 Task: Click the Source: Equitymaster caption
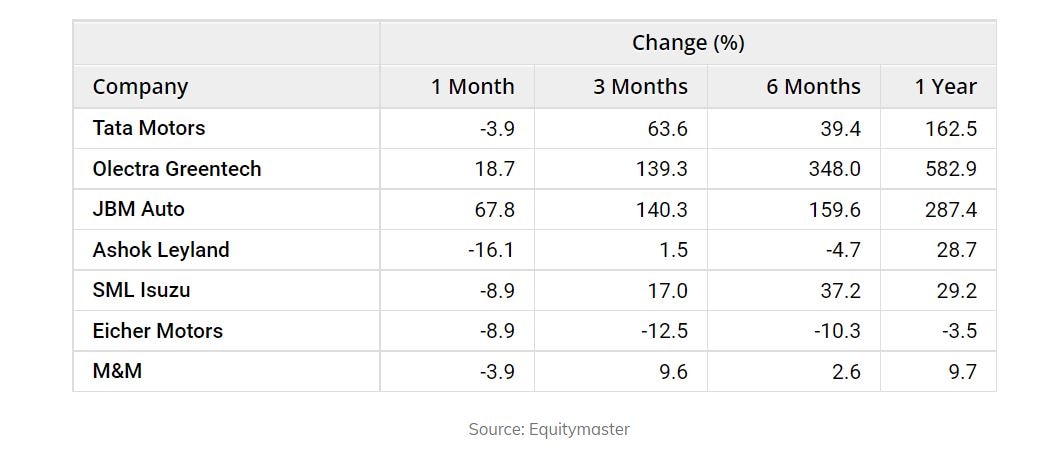[549, 429]
